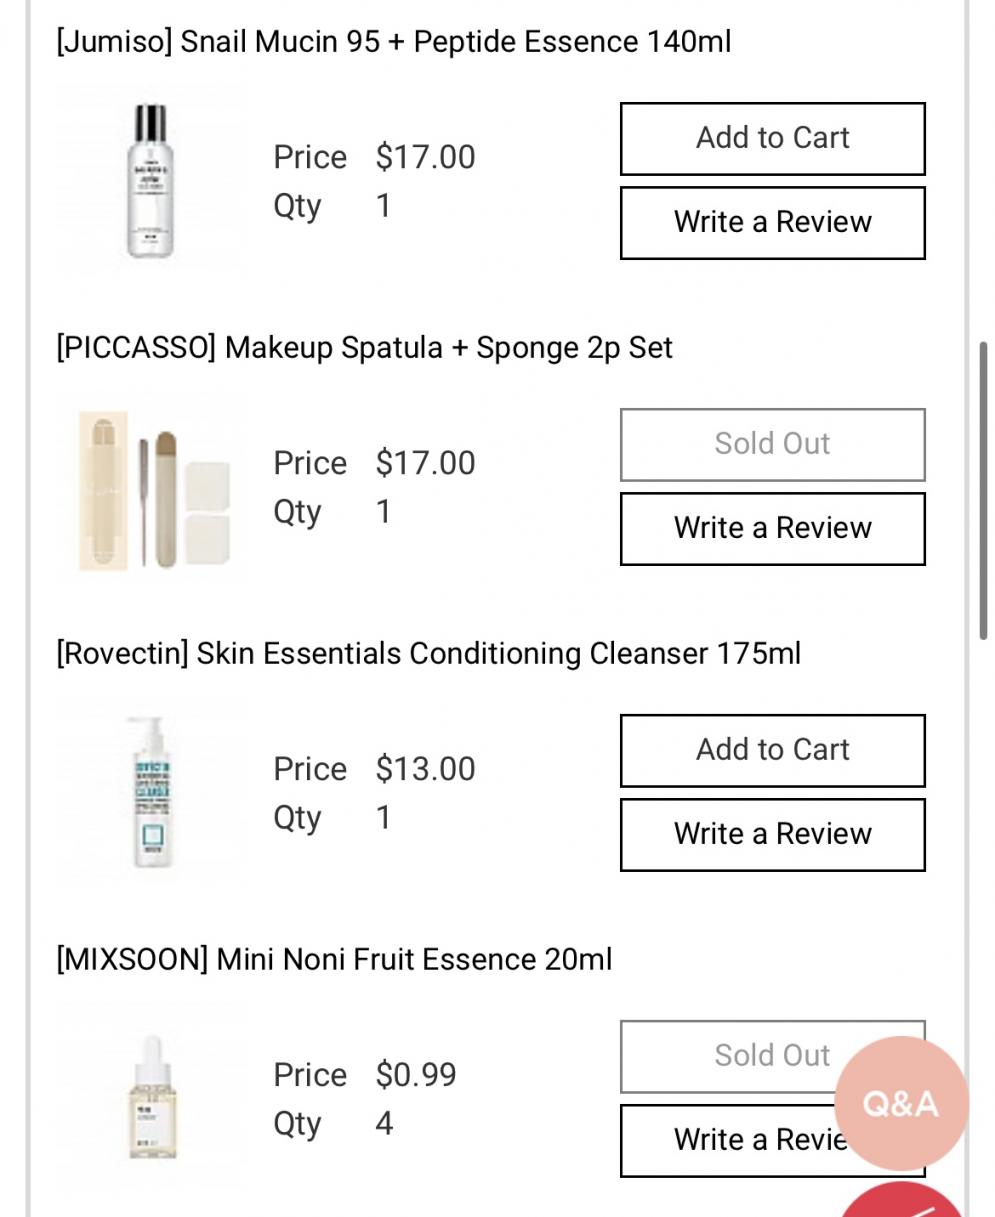
Task: Open the PICCASSO Makeup Spatula + Sponge title
Action: [x=365, y=348]
